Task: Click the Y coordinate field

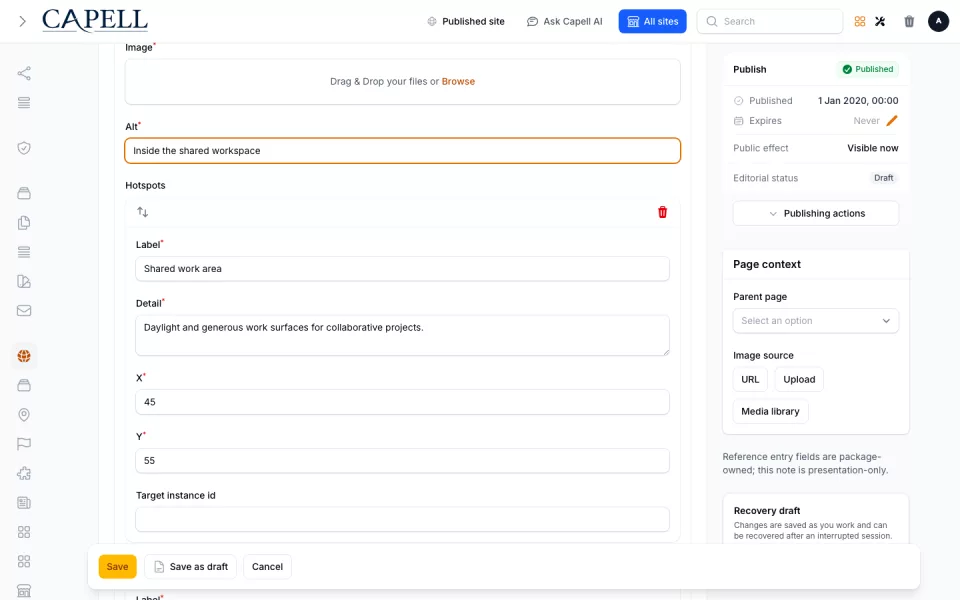Action: [x=402, y=461]
